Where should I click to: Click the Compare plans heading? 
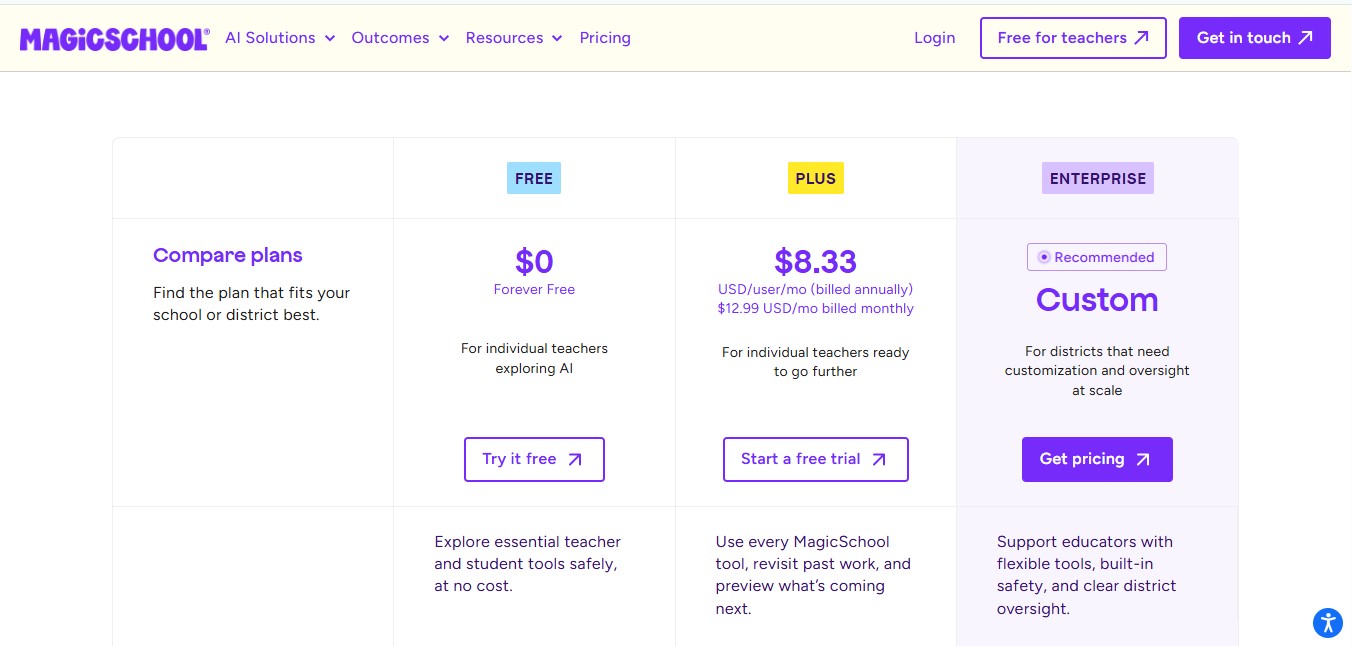click(x=228, y=255)
